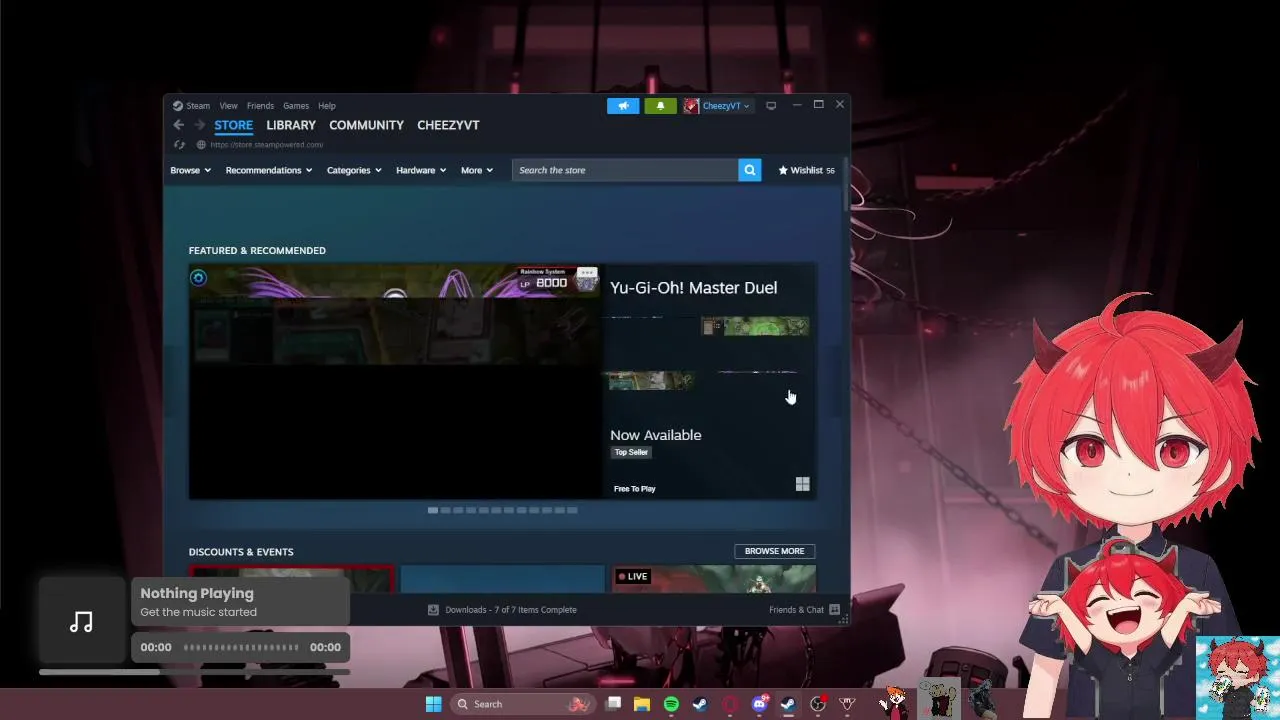Click the Friends & Chat grid icon

coord(834,610)
